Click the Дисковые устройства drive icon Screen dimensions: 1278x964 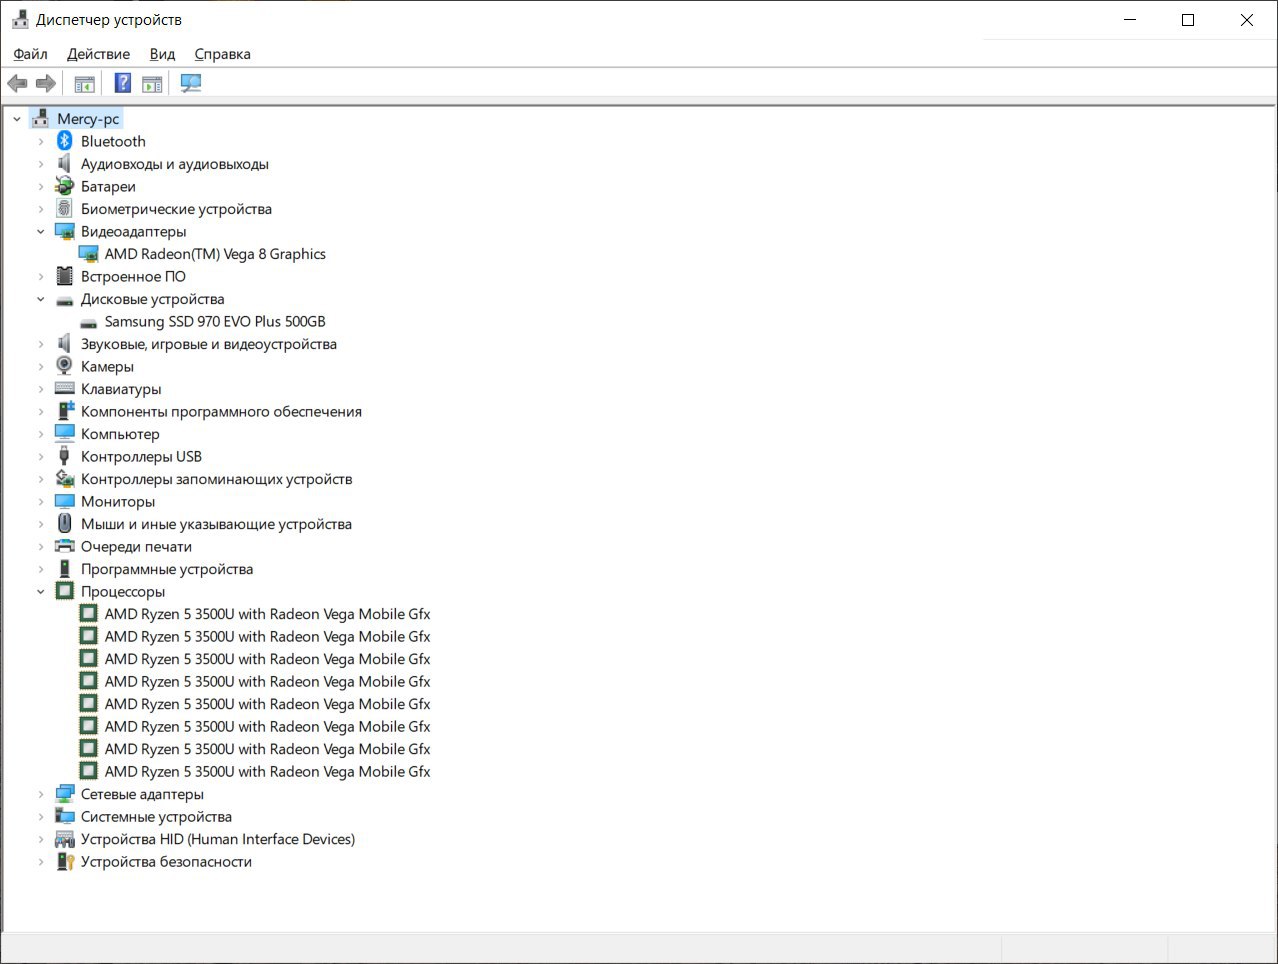[x=65, y=300]
